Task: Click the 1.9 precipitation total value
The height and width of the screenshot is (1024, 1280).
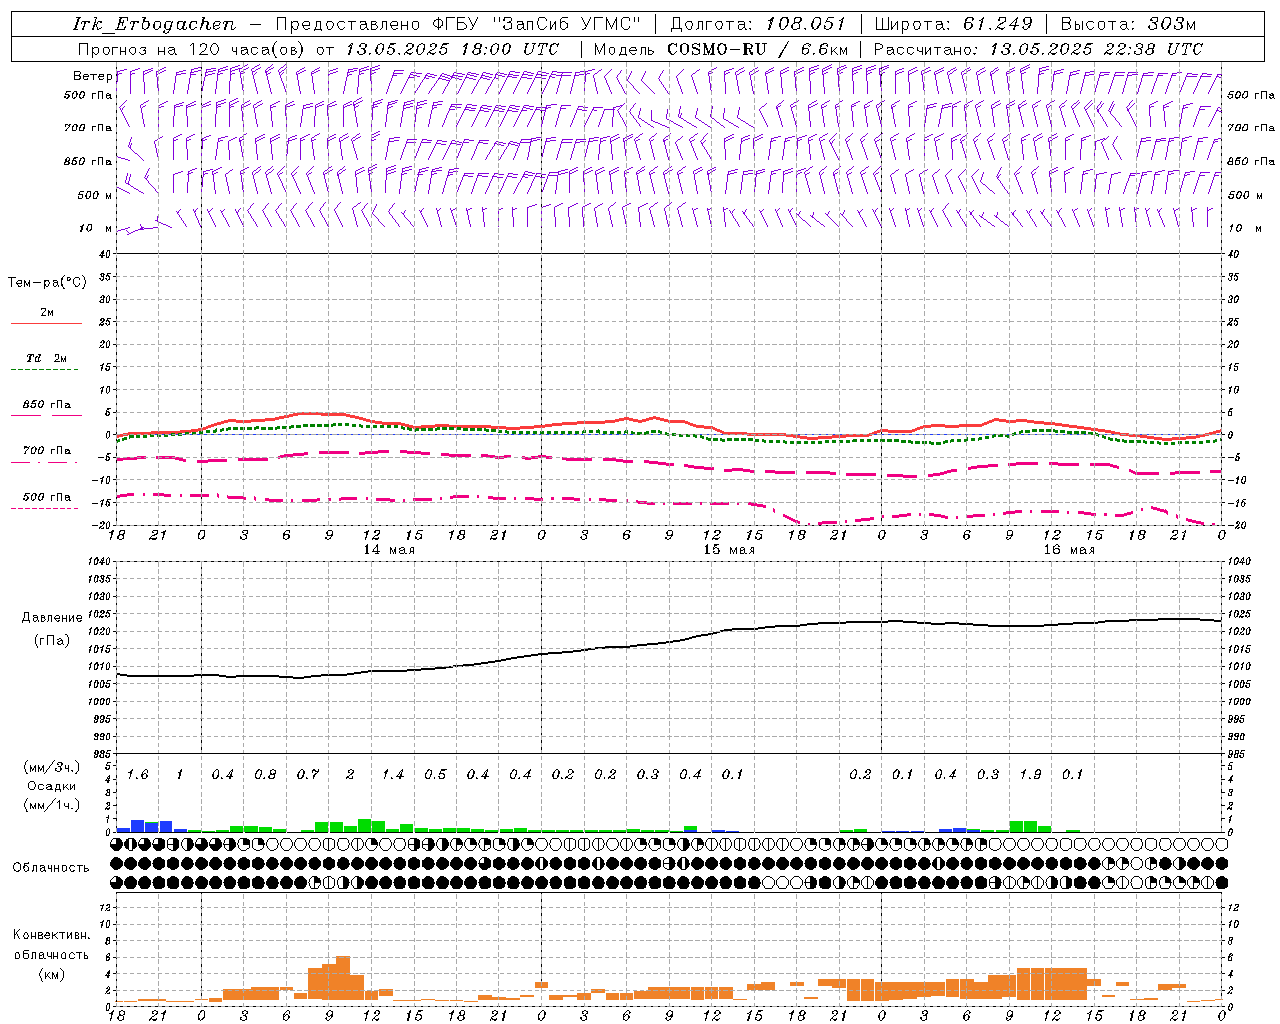Action: (x=1030, y=775)
